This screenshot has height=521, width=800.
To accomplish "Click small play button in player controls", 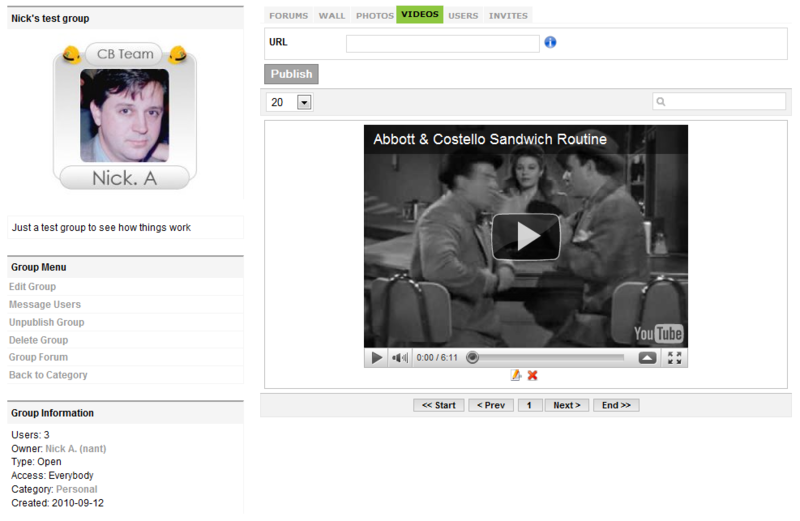I will click(x=377, y=358).
